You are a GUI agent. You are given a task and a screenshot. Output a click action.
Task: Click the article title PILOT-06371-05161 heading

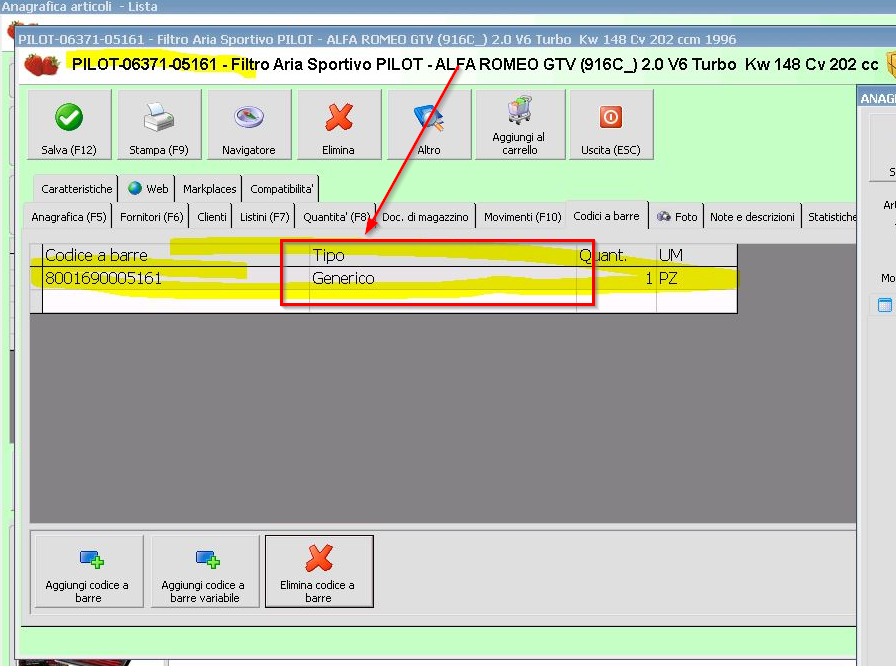pos(474,65)
